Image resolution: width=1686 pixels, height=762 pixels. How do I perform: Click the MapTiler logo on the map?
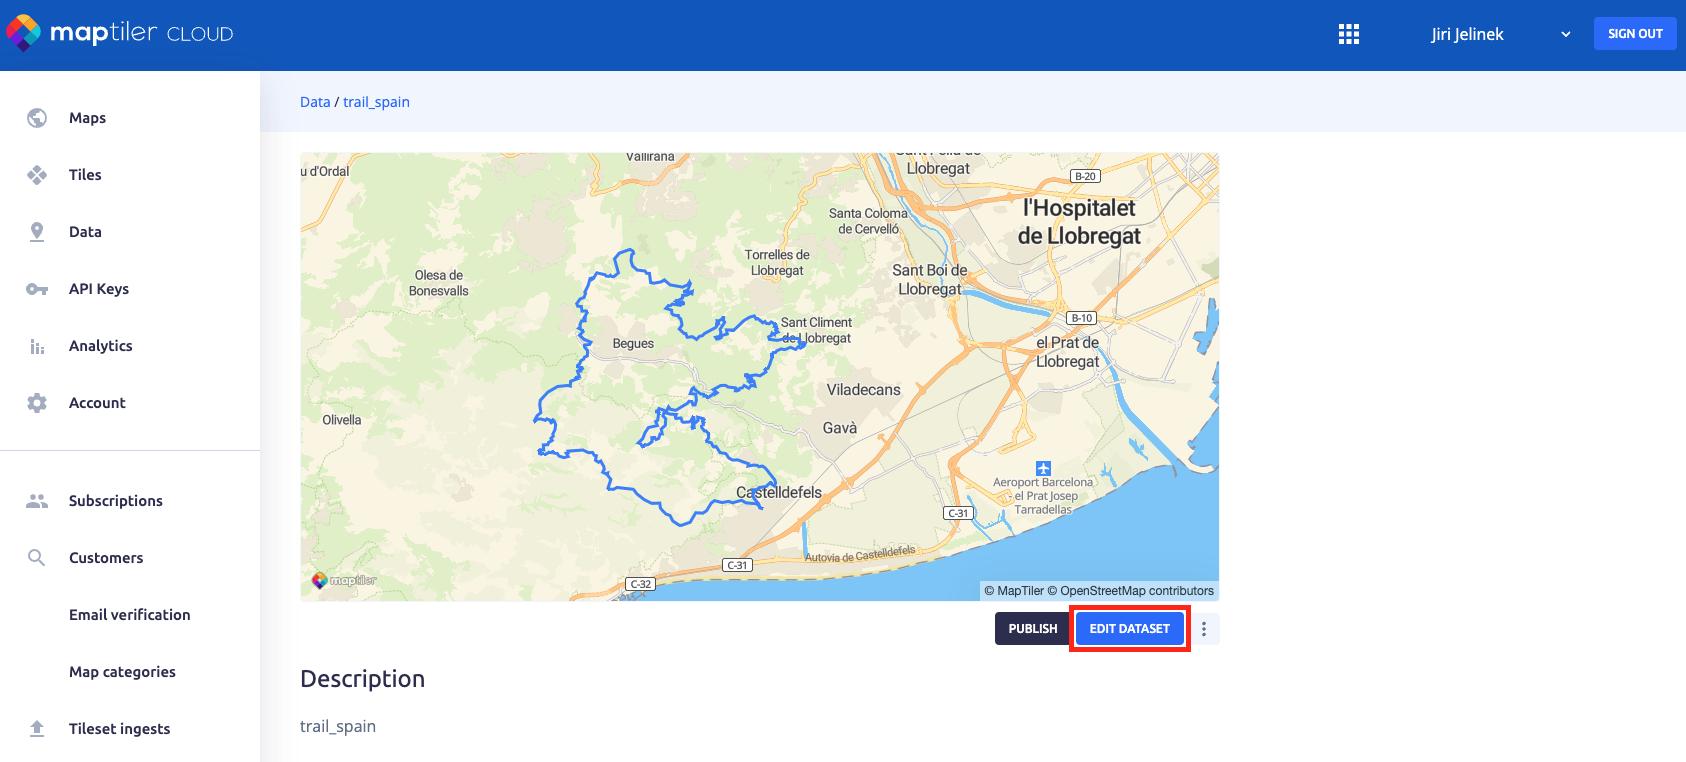pos(344,580)
